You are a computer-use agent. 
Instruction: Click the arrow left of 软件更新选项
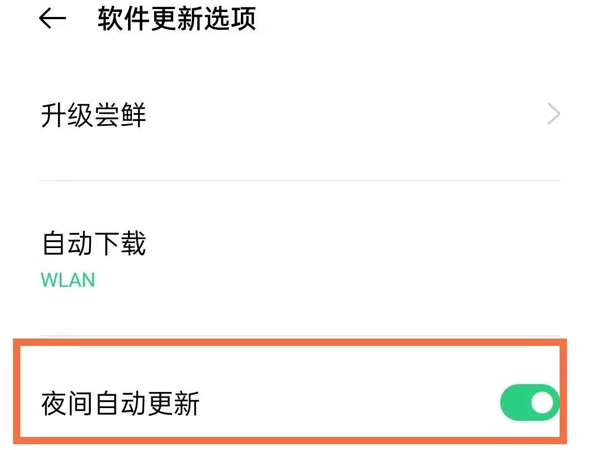pyautogui.click(x=52, y=20)
